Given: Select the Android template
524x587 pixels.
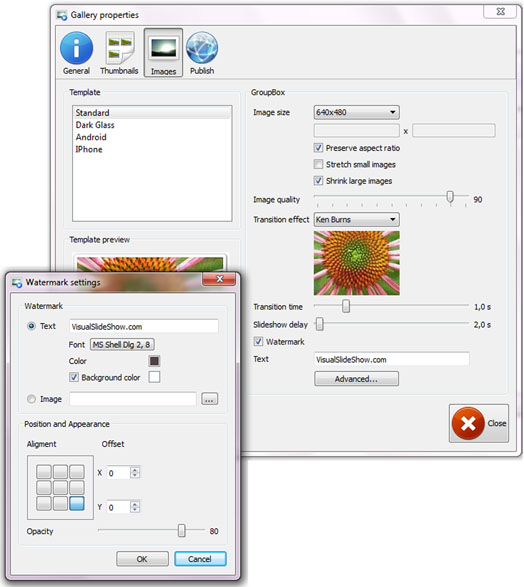Looking at the screenshot, I should tap(152, 137).
